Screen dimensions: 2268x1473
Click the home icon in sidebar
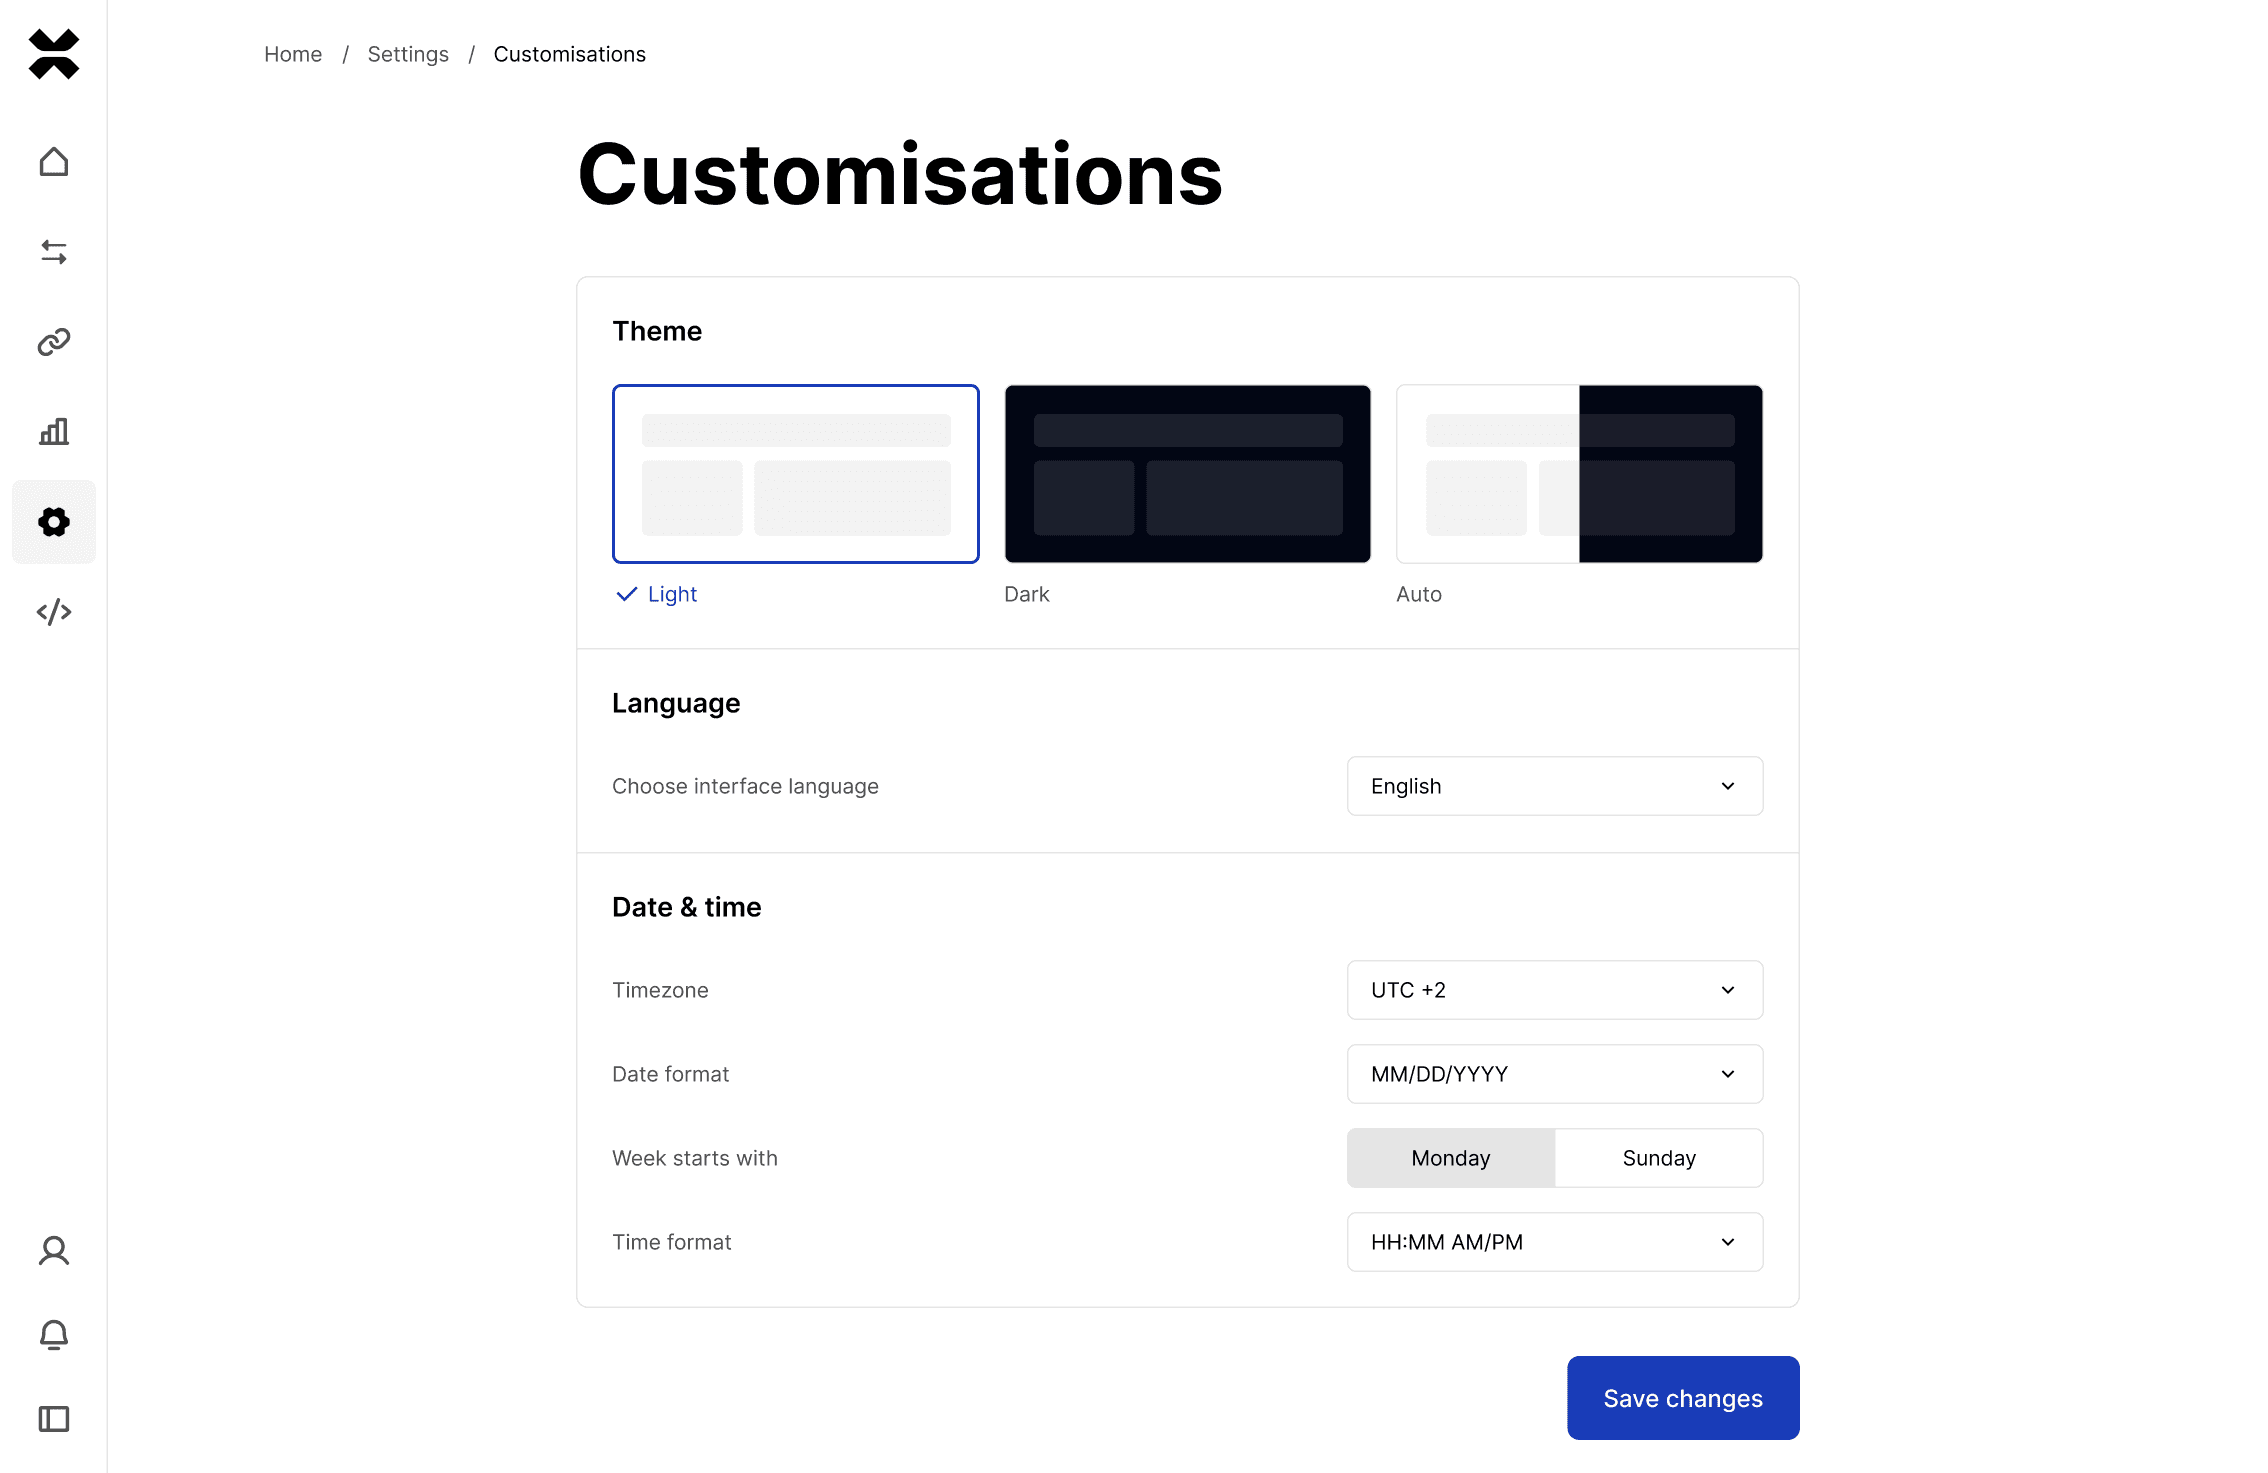(x=54, y=162)
